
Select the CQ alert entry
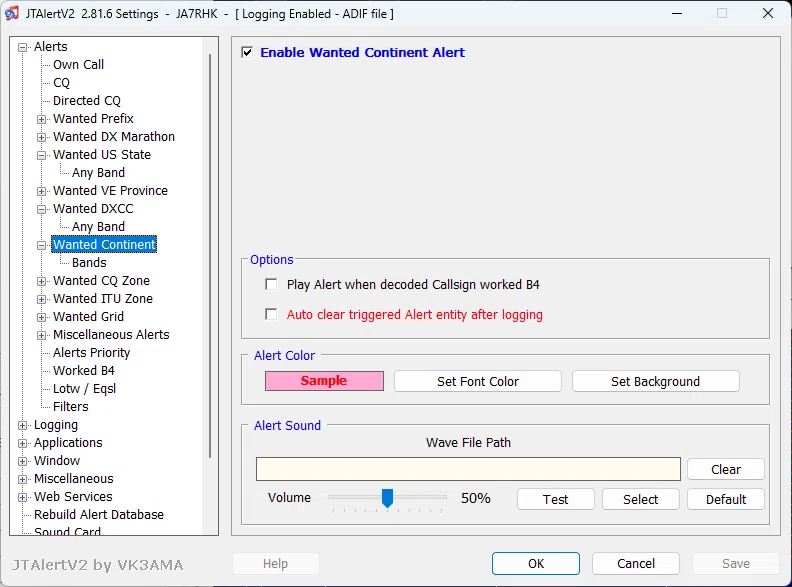61,83
